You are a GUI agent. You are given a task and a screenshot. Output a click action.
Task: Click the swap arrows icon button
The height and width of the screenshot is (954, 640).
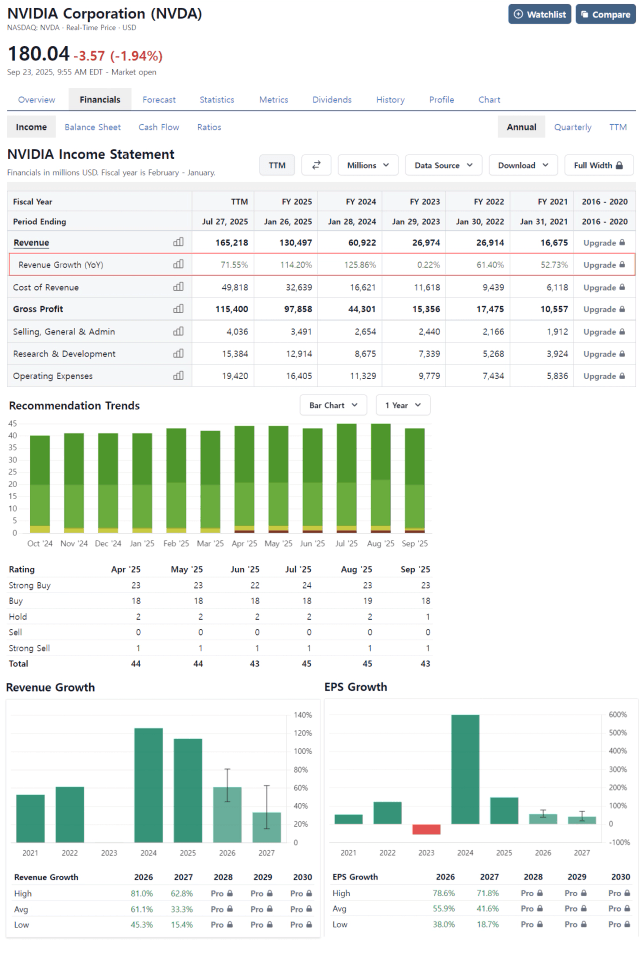tap(316, 165)
